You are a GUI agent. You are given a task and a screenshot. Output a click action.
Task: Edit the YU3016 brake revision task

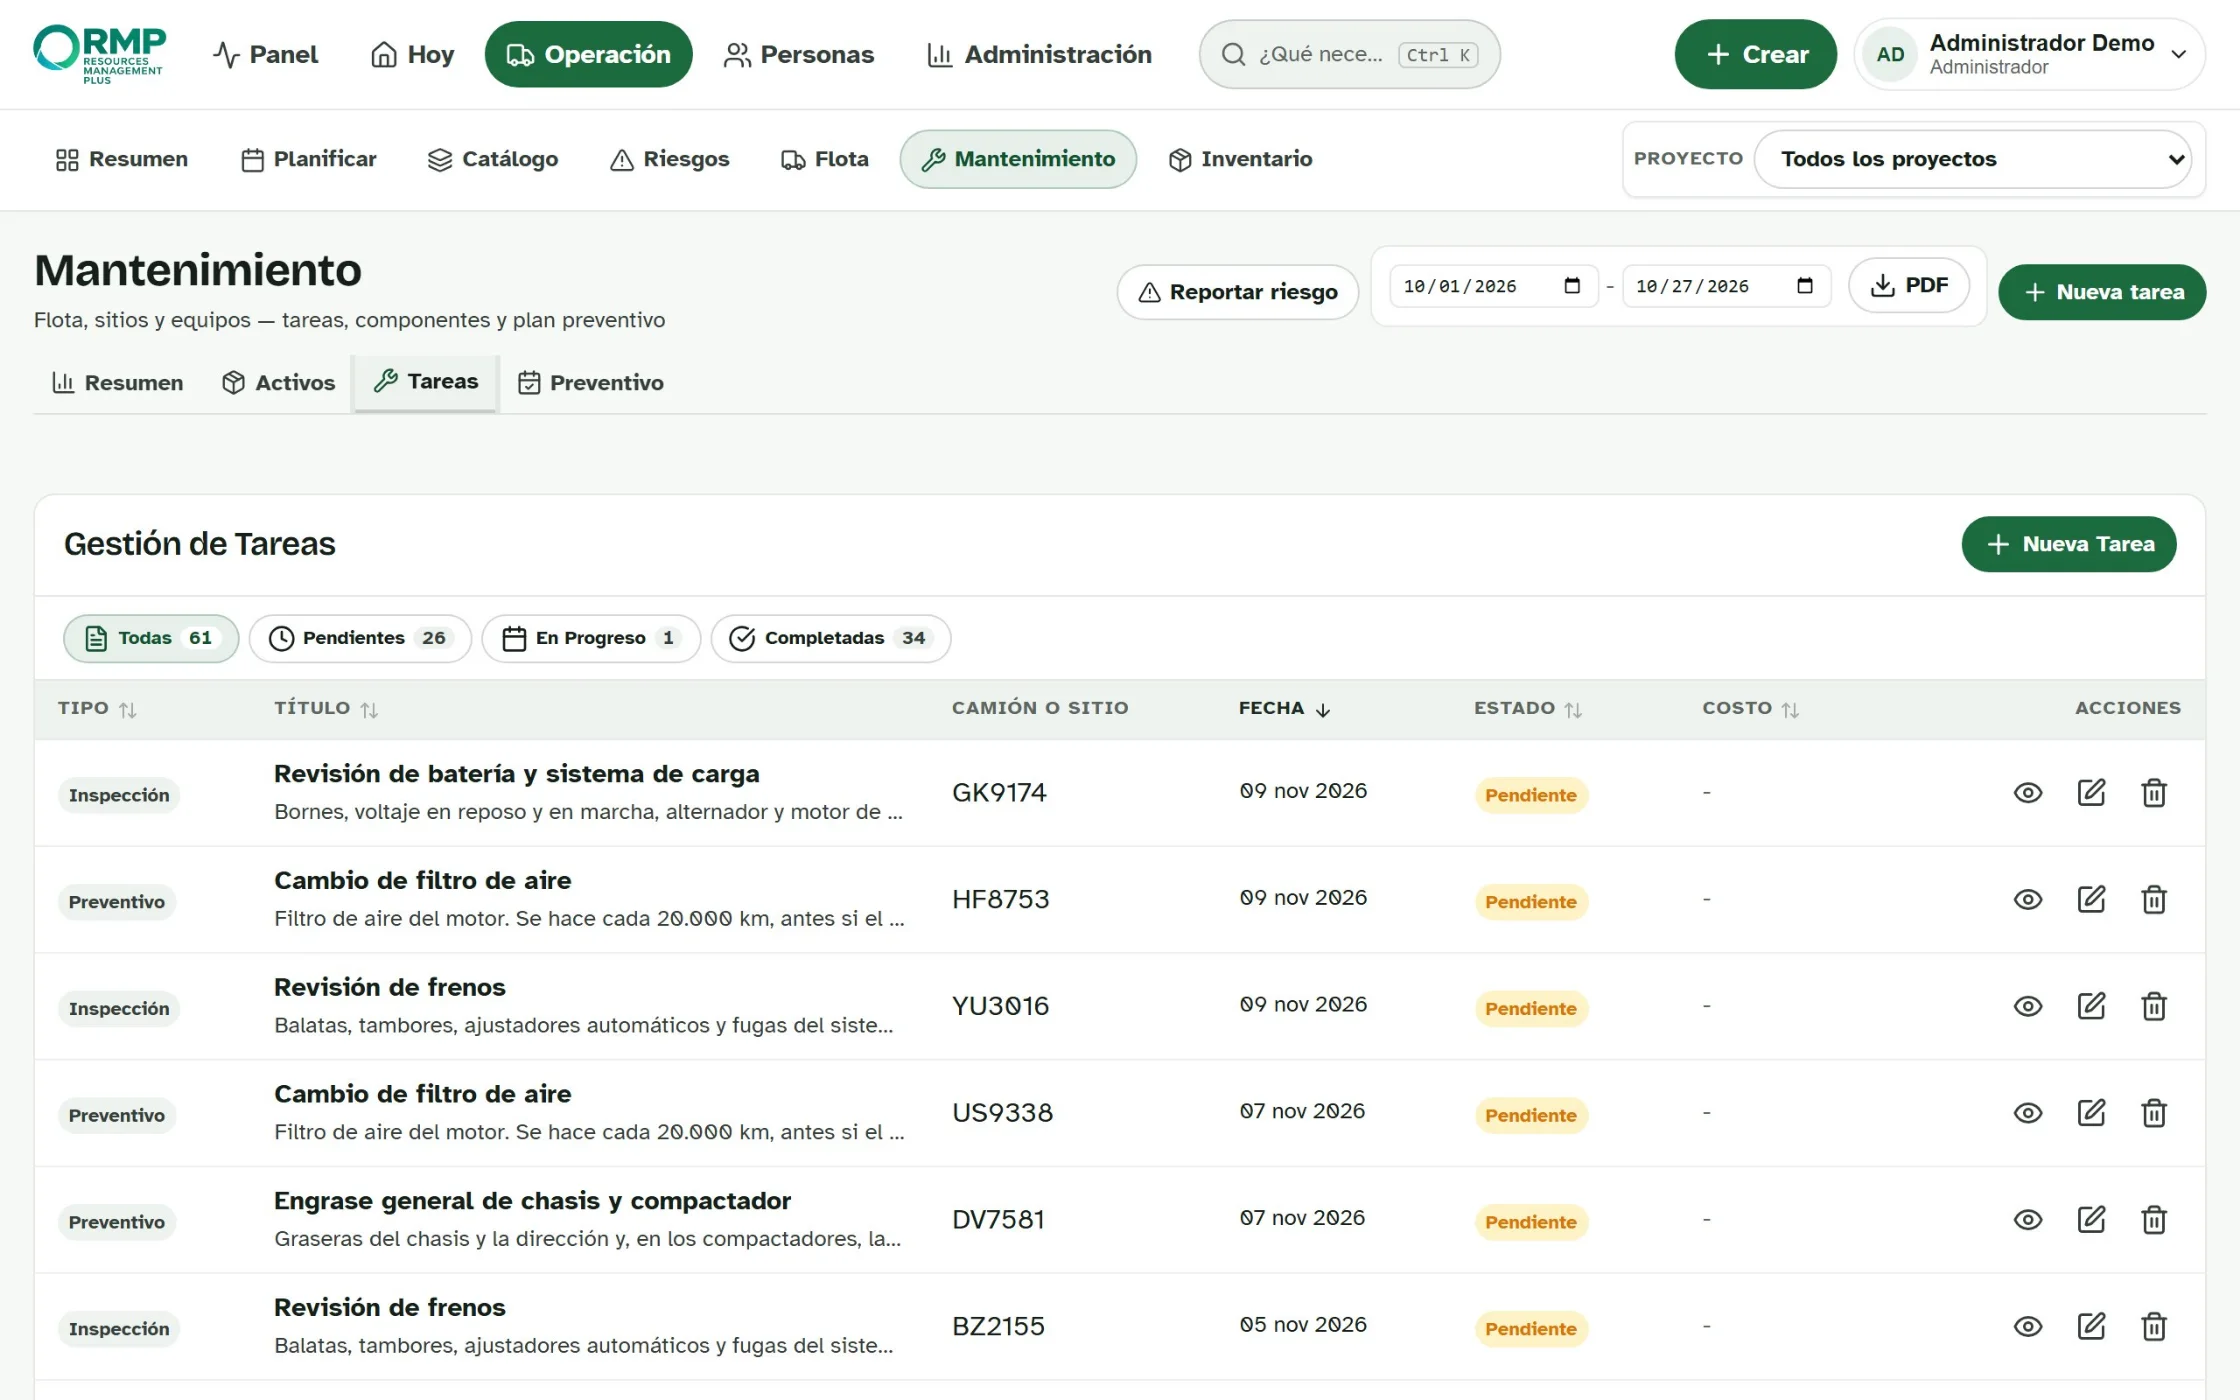click(2091, 1006)
